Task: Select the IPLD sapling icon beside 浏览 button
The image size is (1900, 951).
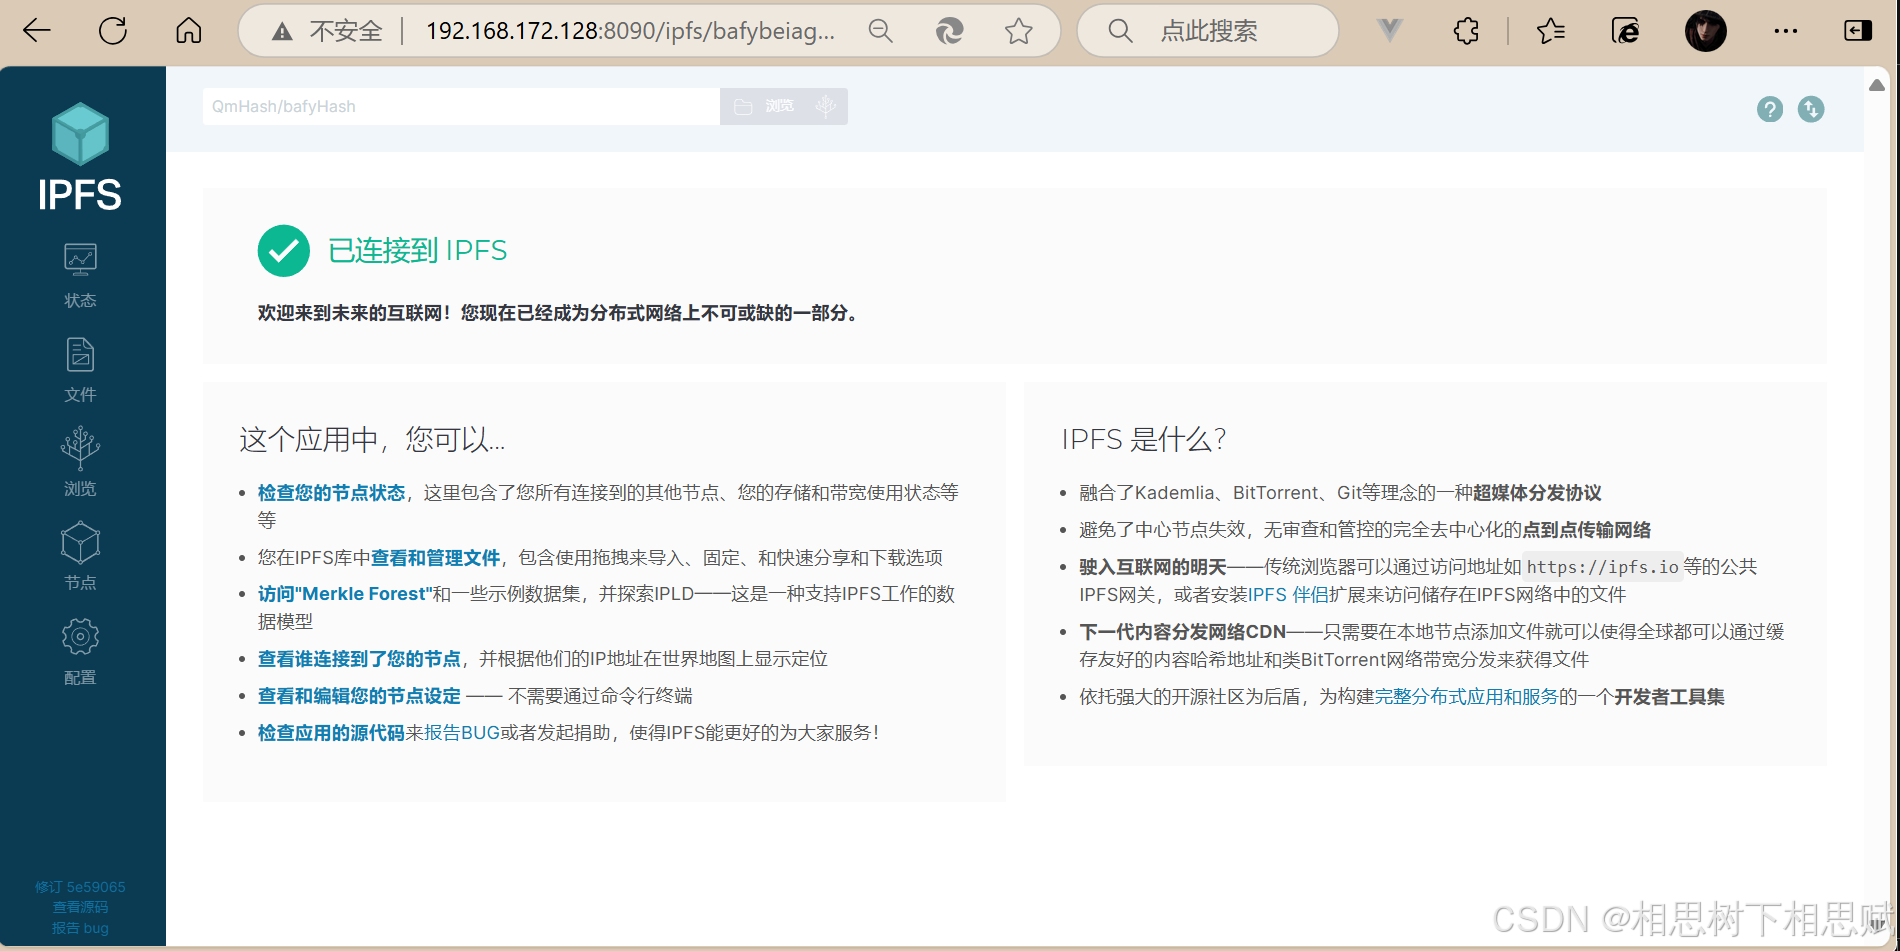Action: tap(826, 105)
